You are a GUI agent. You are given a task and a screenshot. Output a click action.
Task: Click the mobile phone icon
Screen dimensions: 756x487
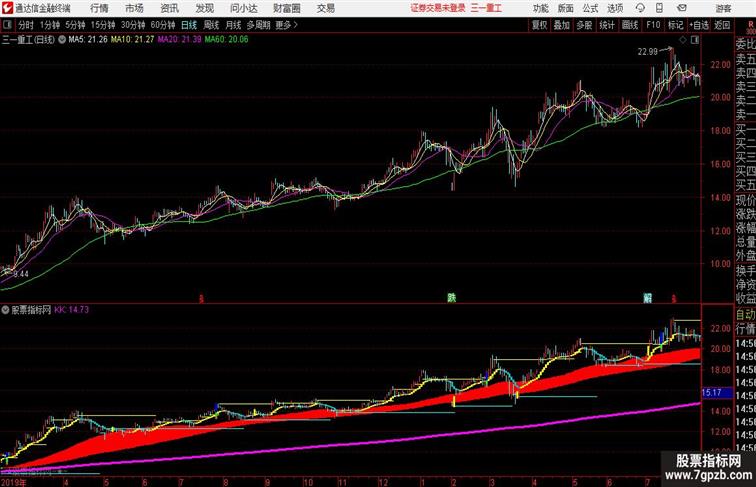tap(660, 8)
